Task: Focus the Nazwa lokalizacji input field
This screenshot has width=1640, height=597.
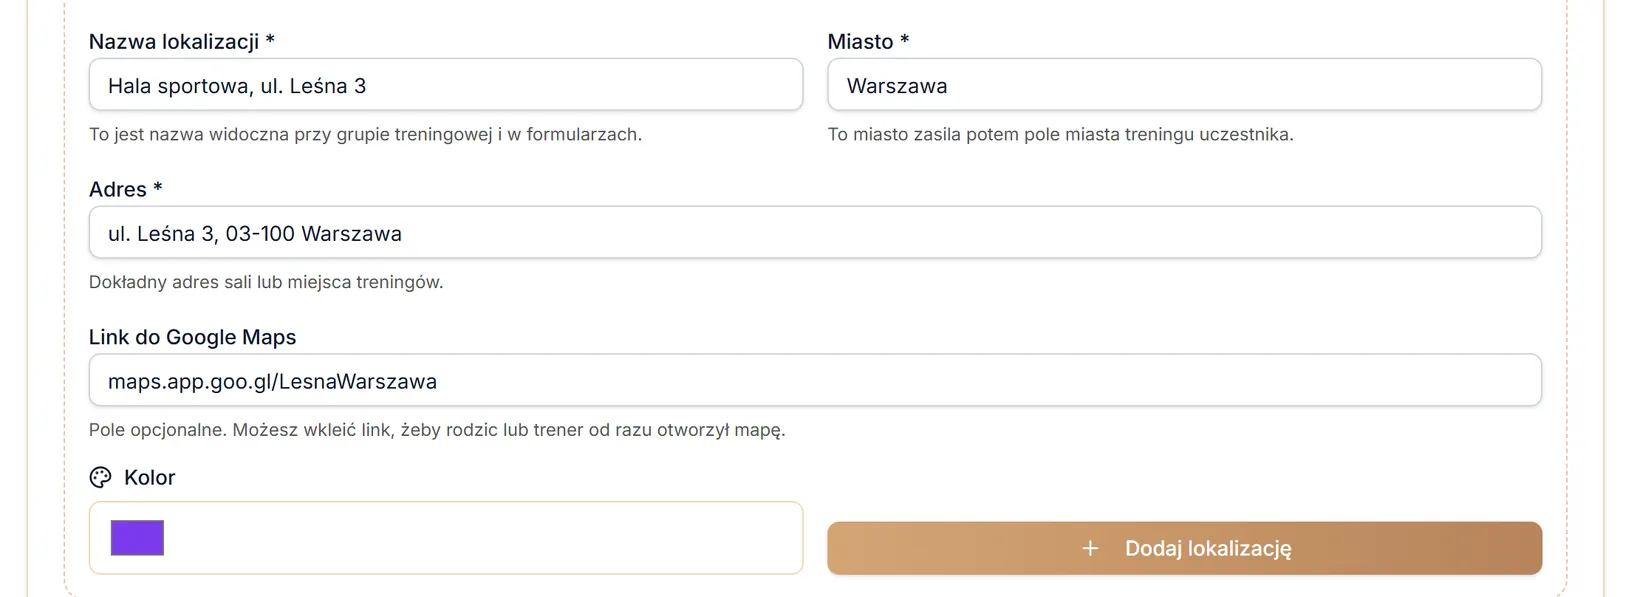Action: pos(446,85)
